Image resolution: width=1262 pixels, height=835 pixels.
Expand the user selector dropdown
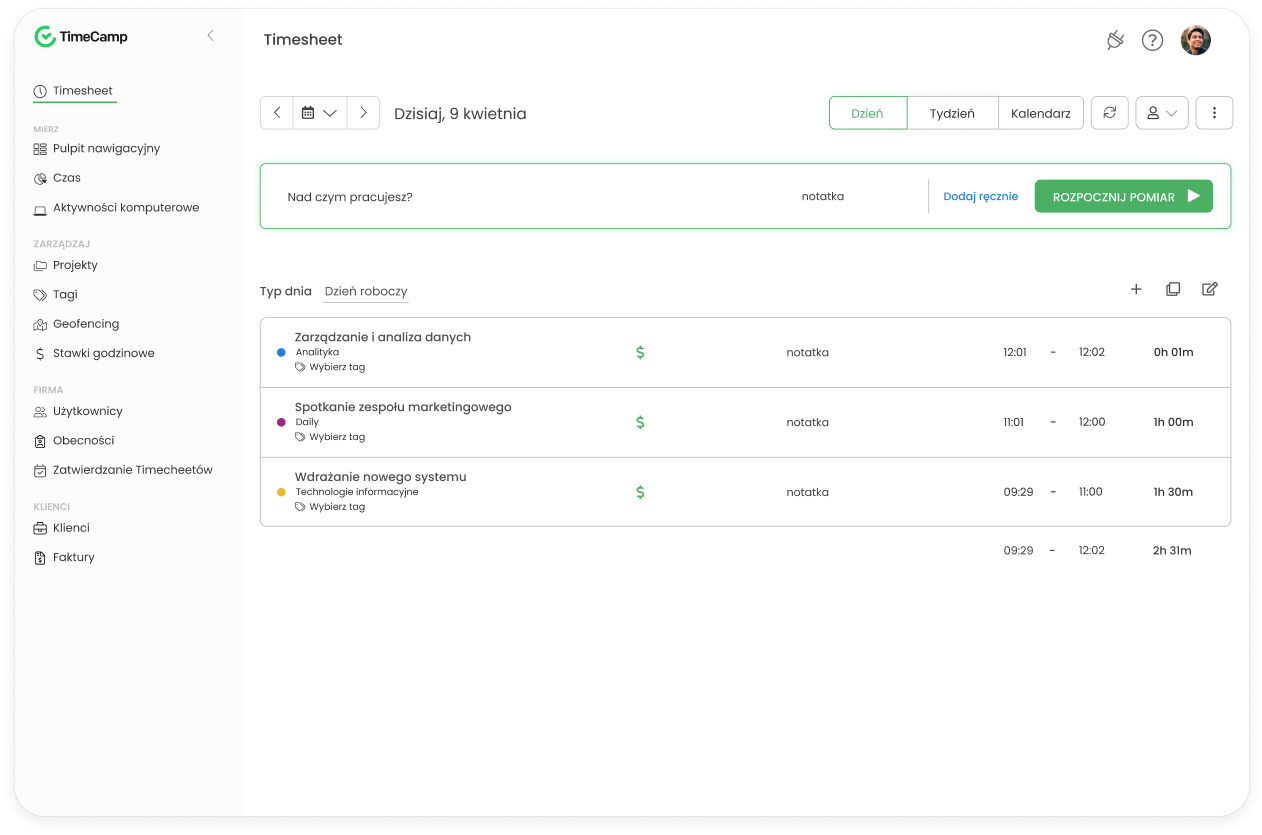tap(1161, 113)
